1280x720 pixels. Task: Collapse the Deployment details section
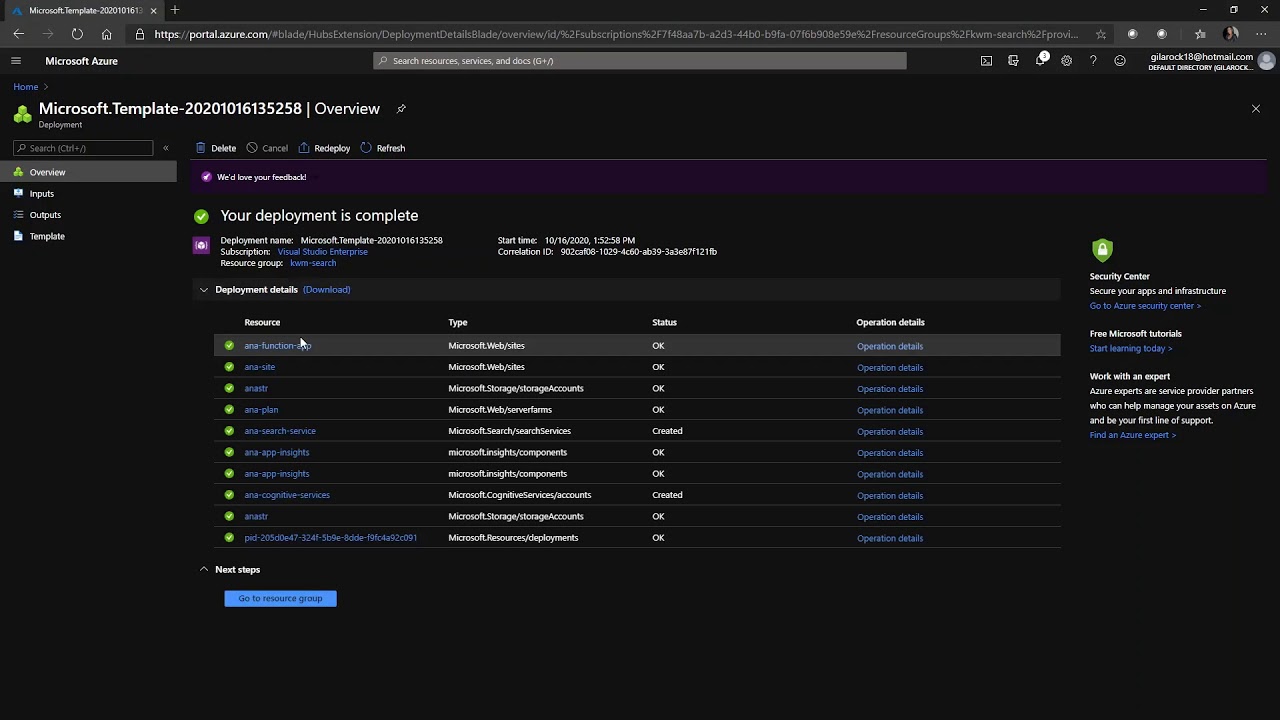204,290
